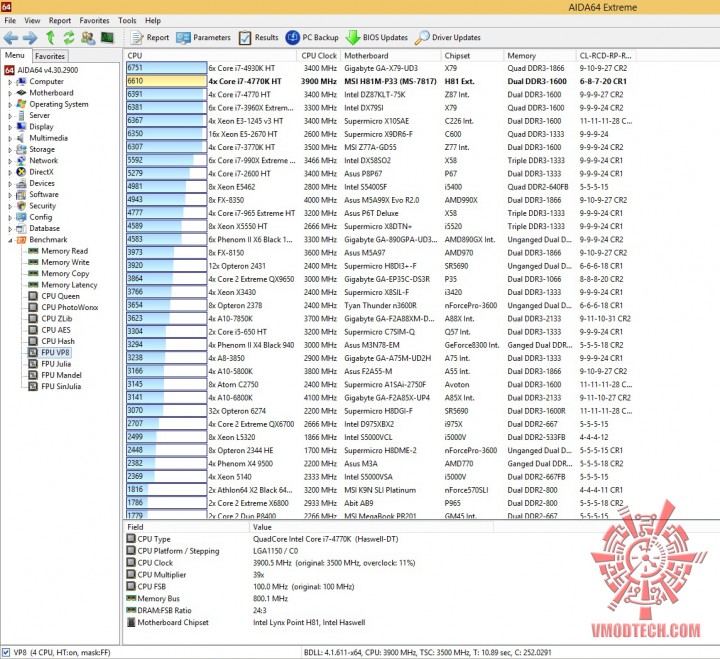Select the Config tree item
The width and height of the screenshot is (720, 659).
click(x=34, y=217)
